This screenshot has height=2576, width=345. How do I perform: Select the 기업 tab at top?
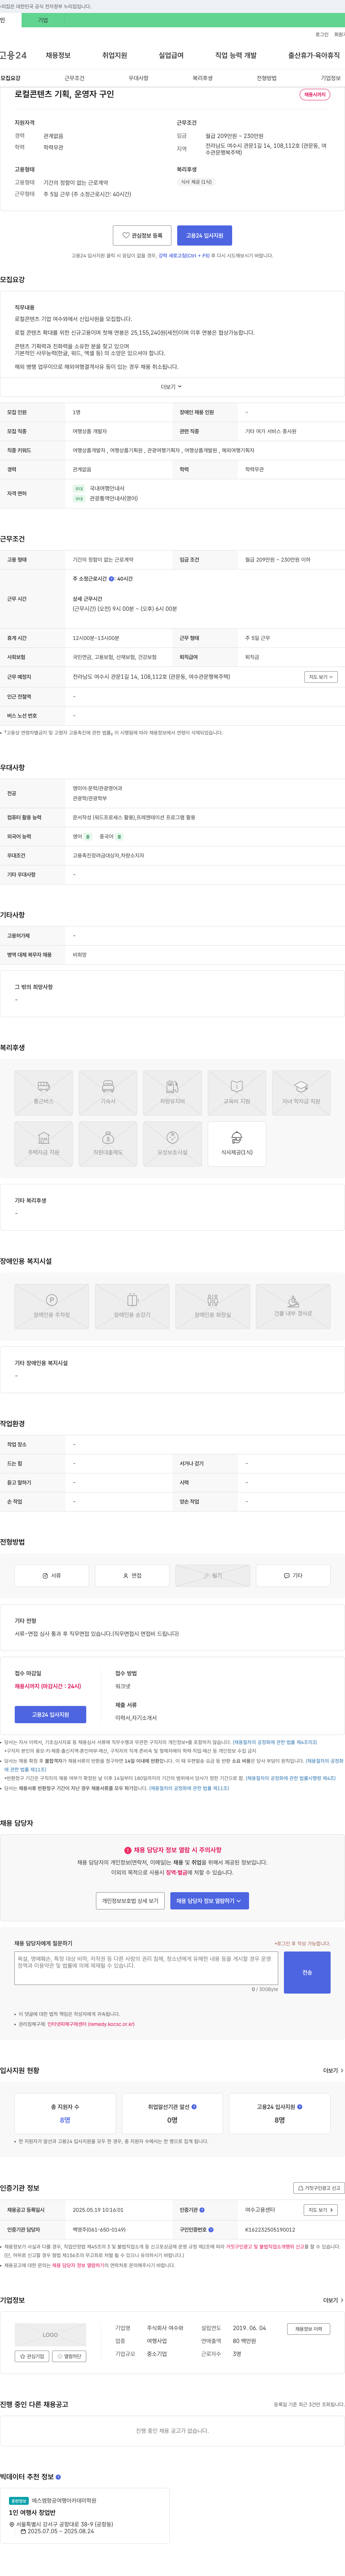[43, 20]
